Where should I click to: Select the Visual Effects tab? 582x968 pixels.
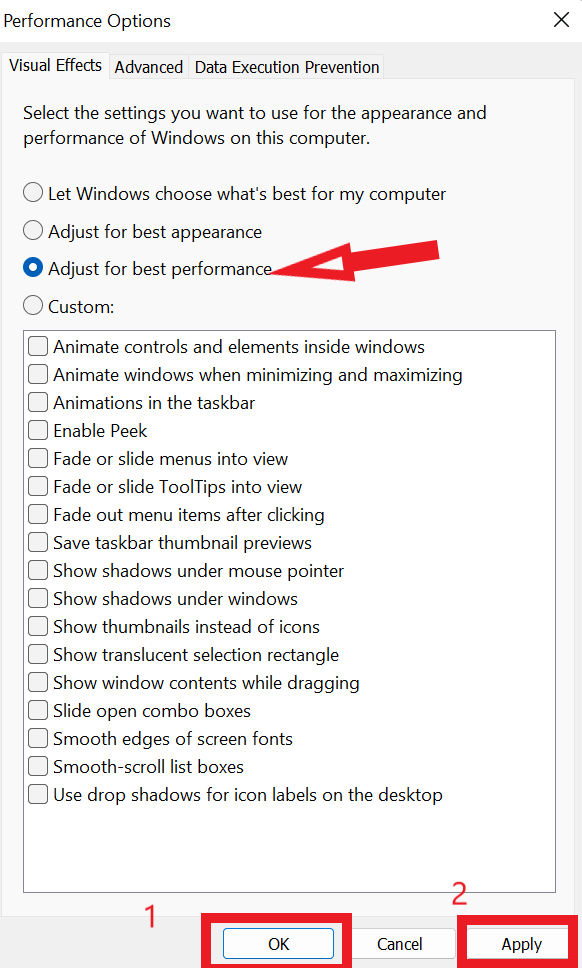tap(56, 65)
